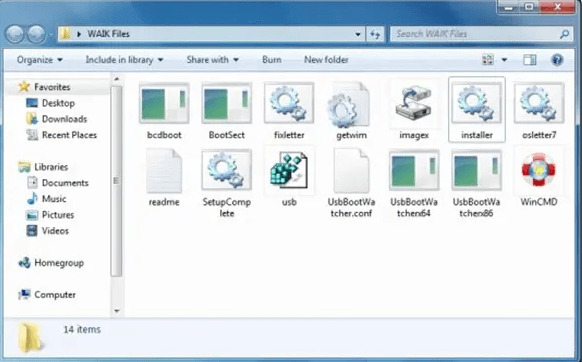Screen dimensions: 582x362
Task: Open the view options dropdown arrow
Action: click(x=504, y=60)
